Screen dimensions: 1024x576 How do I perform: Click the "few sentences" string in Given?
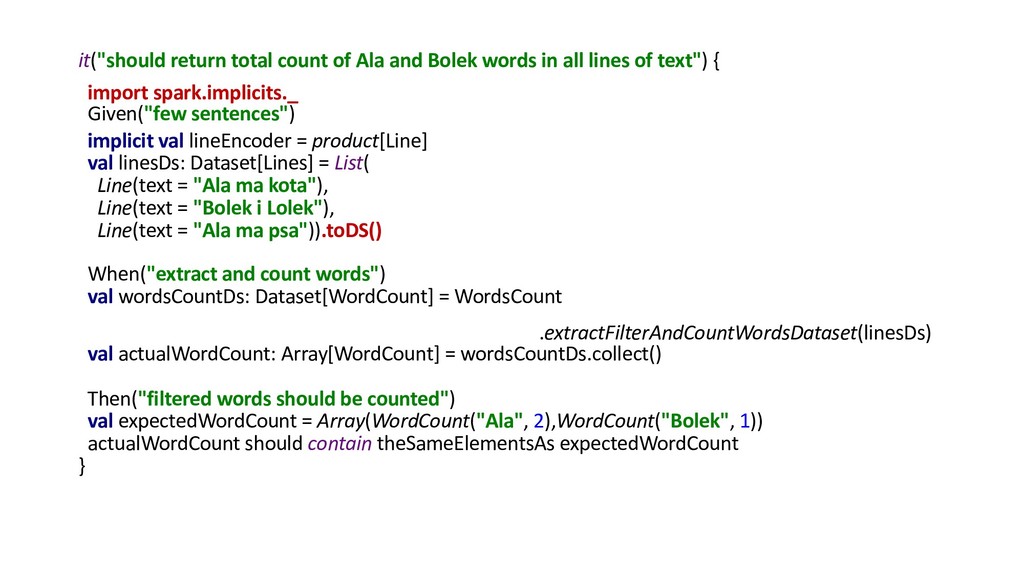click(216, 114)
